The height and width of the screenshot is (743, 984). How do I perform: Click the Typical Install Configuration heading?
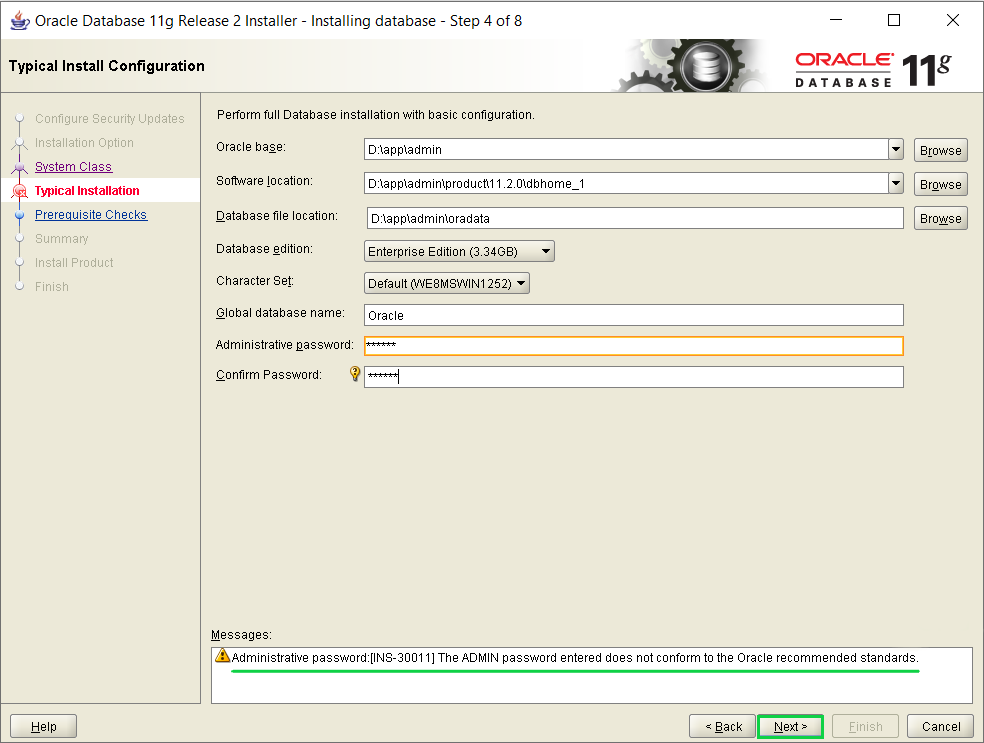(x=107, y=66)
